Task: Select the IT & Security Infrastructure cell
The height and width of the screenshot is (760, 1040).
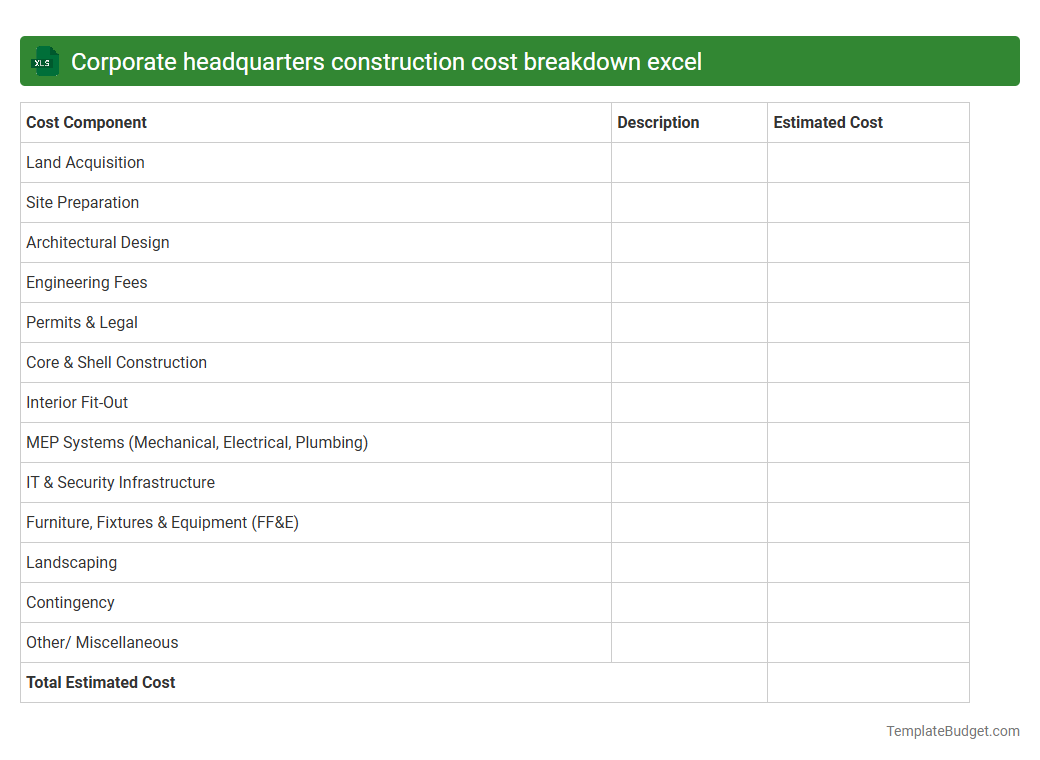Action: pyautogui.click(x=120, y=482)
